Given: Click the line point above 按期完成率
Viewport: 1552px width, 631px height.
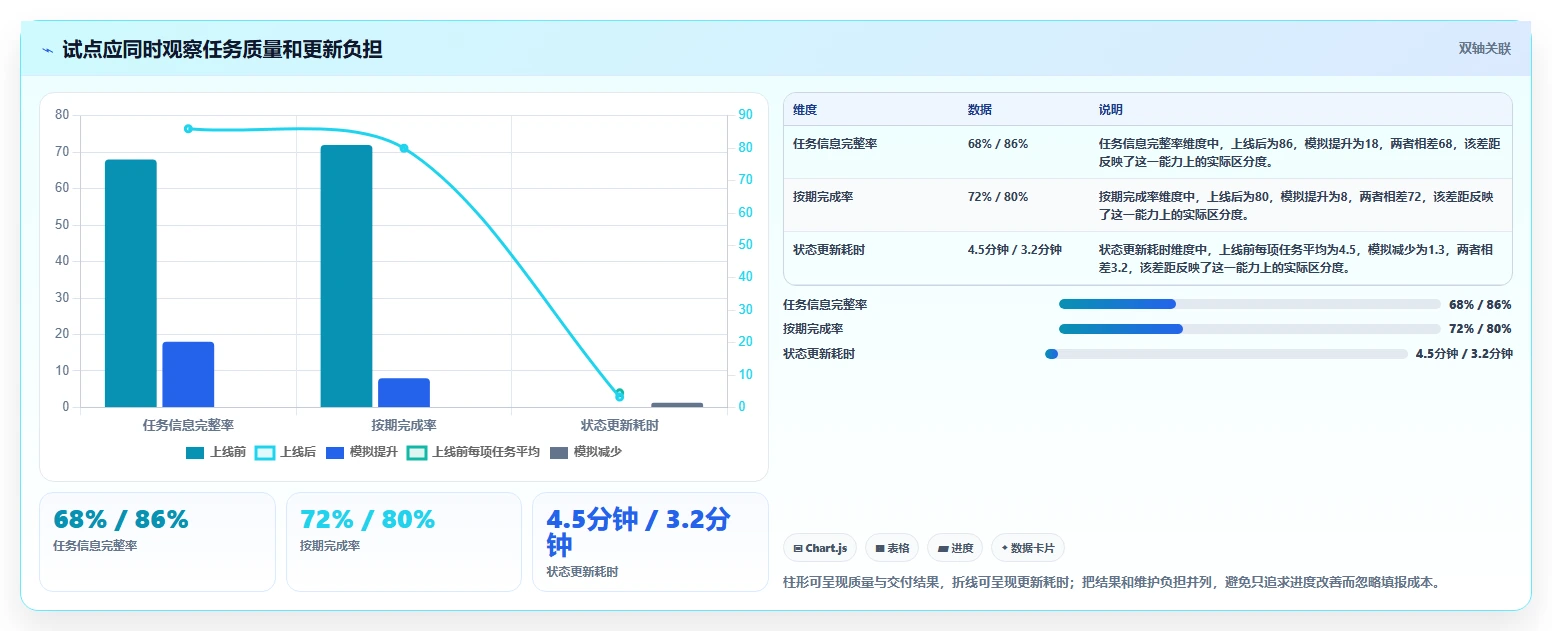Looking at the screenshot, I should pyautogui.click(x=404, y=148).
